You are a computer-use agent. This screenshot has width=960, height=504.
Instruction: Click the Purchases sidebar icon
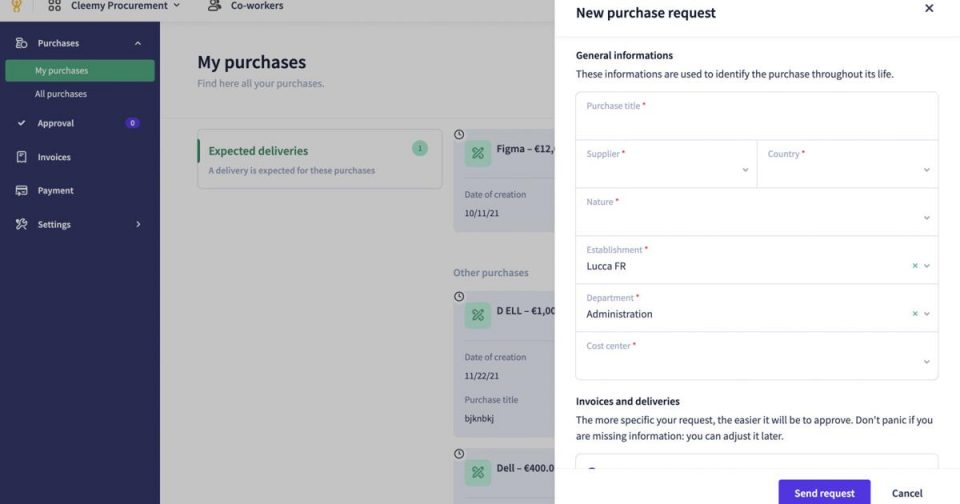[x=21, y=43]
